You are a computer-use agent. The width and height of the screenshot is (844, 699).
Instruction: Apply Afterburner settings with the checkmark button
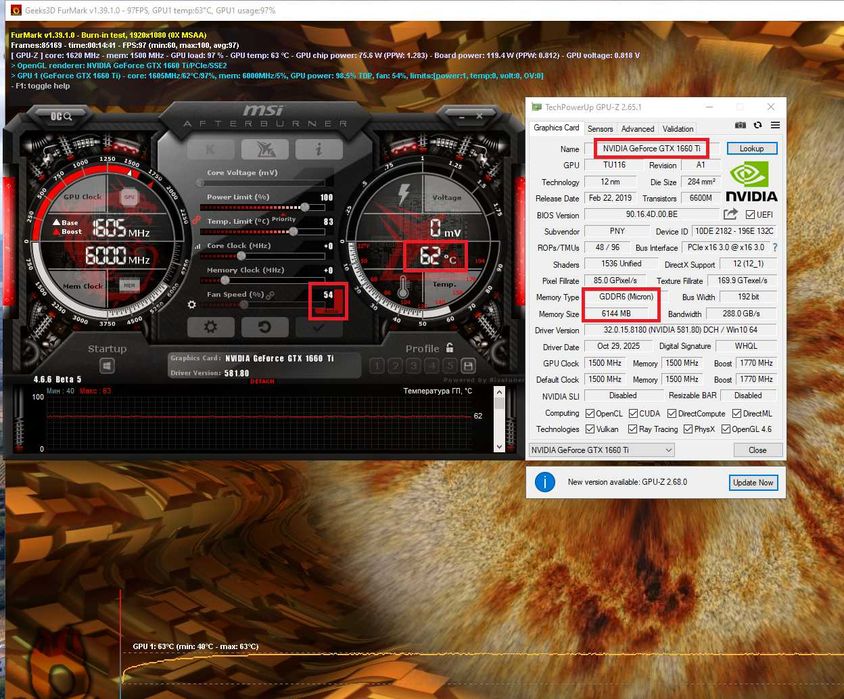pyautogui.click(x=319, y=327)
